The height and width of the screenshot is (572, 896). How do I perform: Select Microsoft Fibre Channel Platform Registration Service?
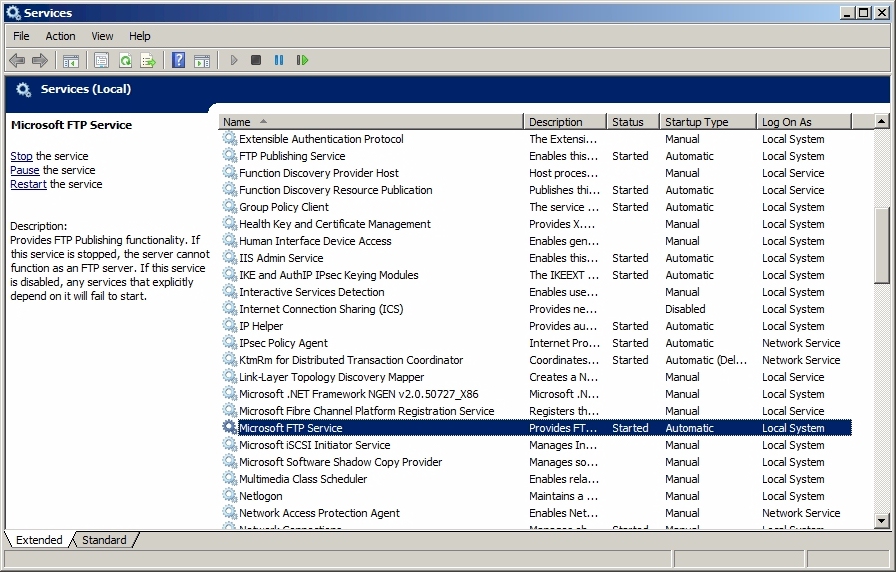pyautogui.click(x=366, y=411)
